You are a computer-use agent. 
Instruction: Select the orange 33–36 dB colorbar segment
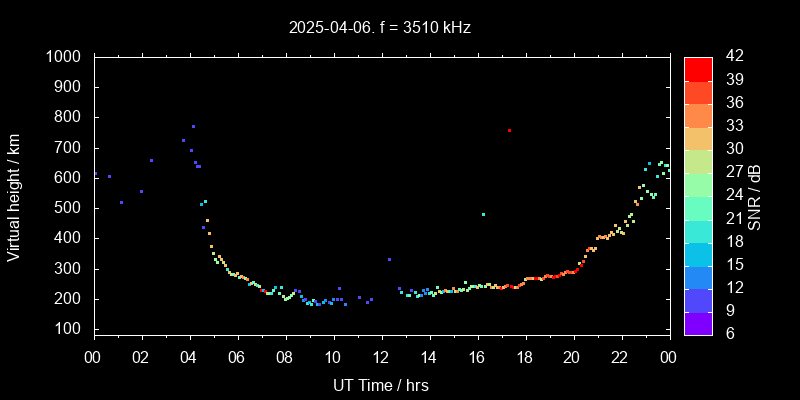point(698,114)
